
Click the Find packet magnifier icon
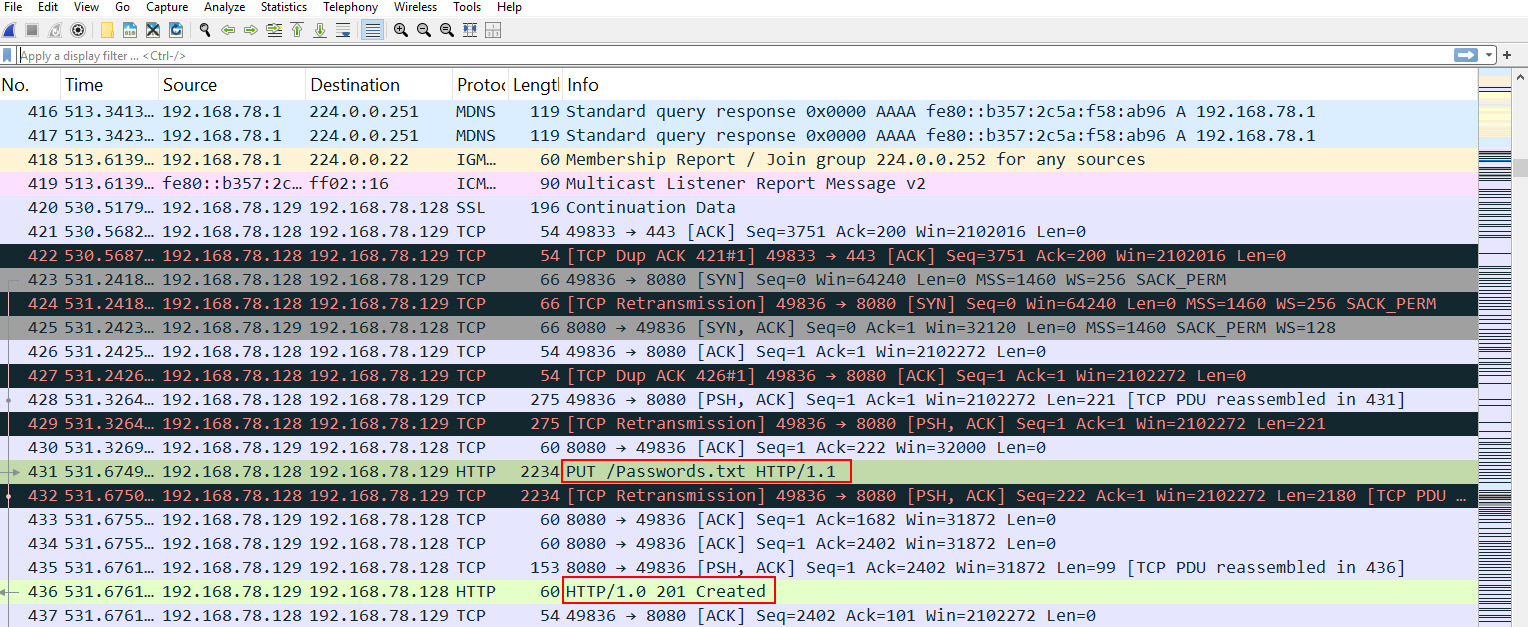(204, 30)
